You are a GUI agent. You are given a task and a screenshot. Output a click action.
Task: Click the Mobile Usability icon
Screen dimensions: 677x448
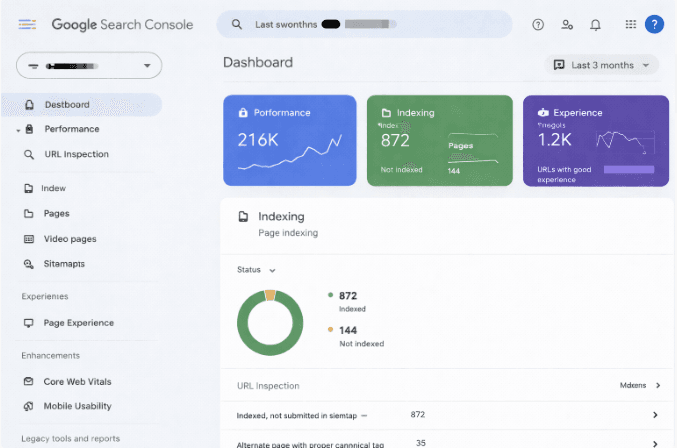(x=28, y=406)
